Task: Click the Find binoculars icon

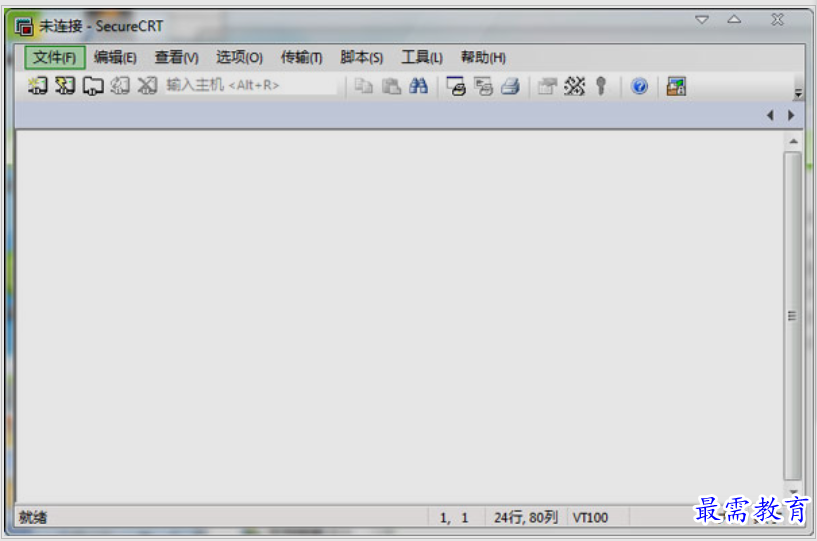Action: pyautogui.click(x=418, y=86)
